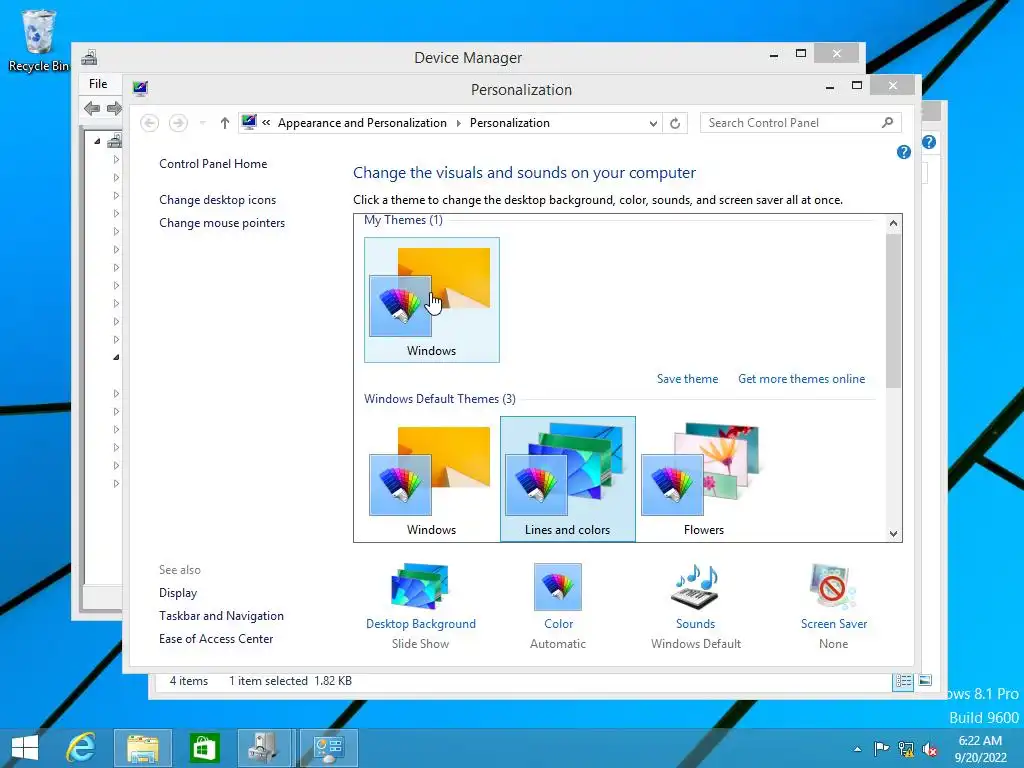
Task: Select the Windows theme under Windows Default Themes
Action: point(432,479)
